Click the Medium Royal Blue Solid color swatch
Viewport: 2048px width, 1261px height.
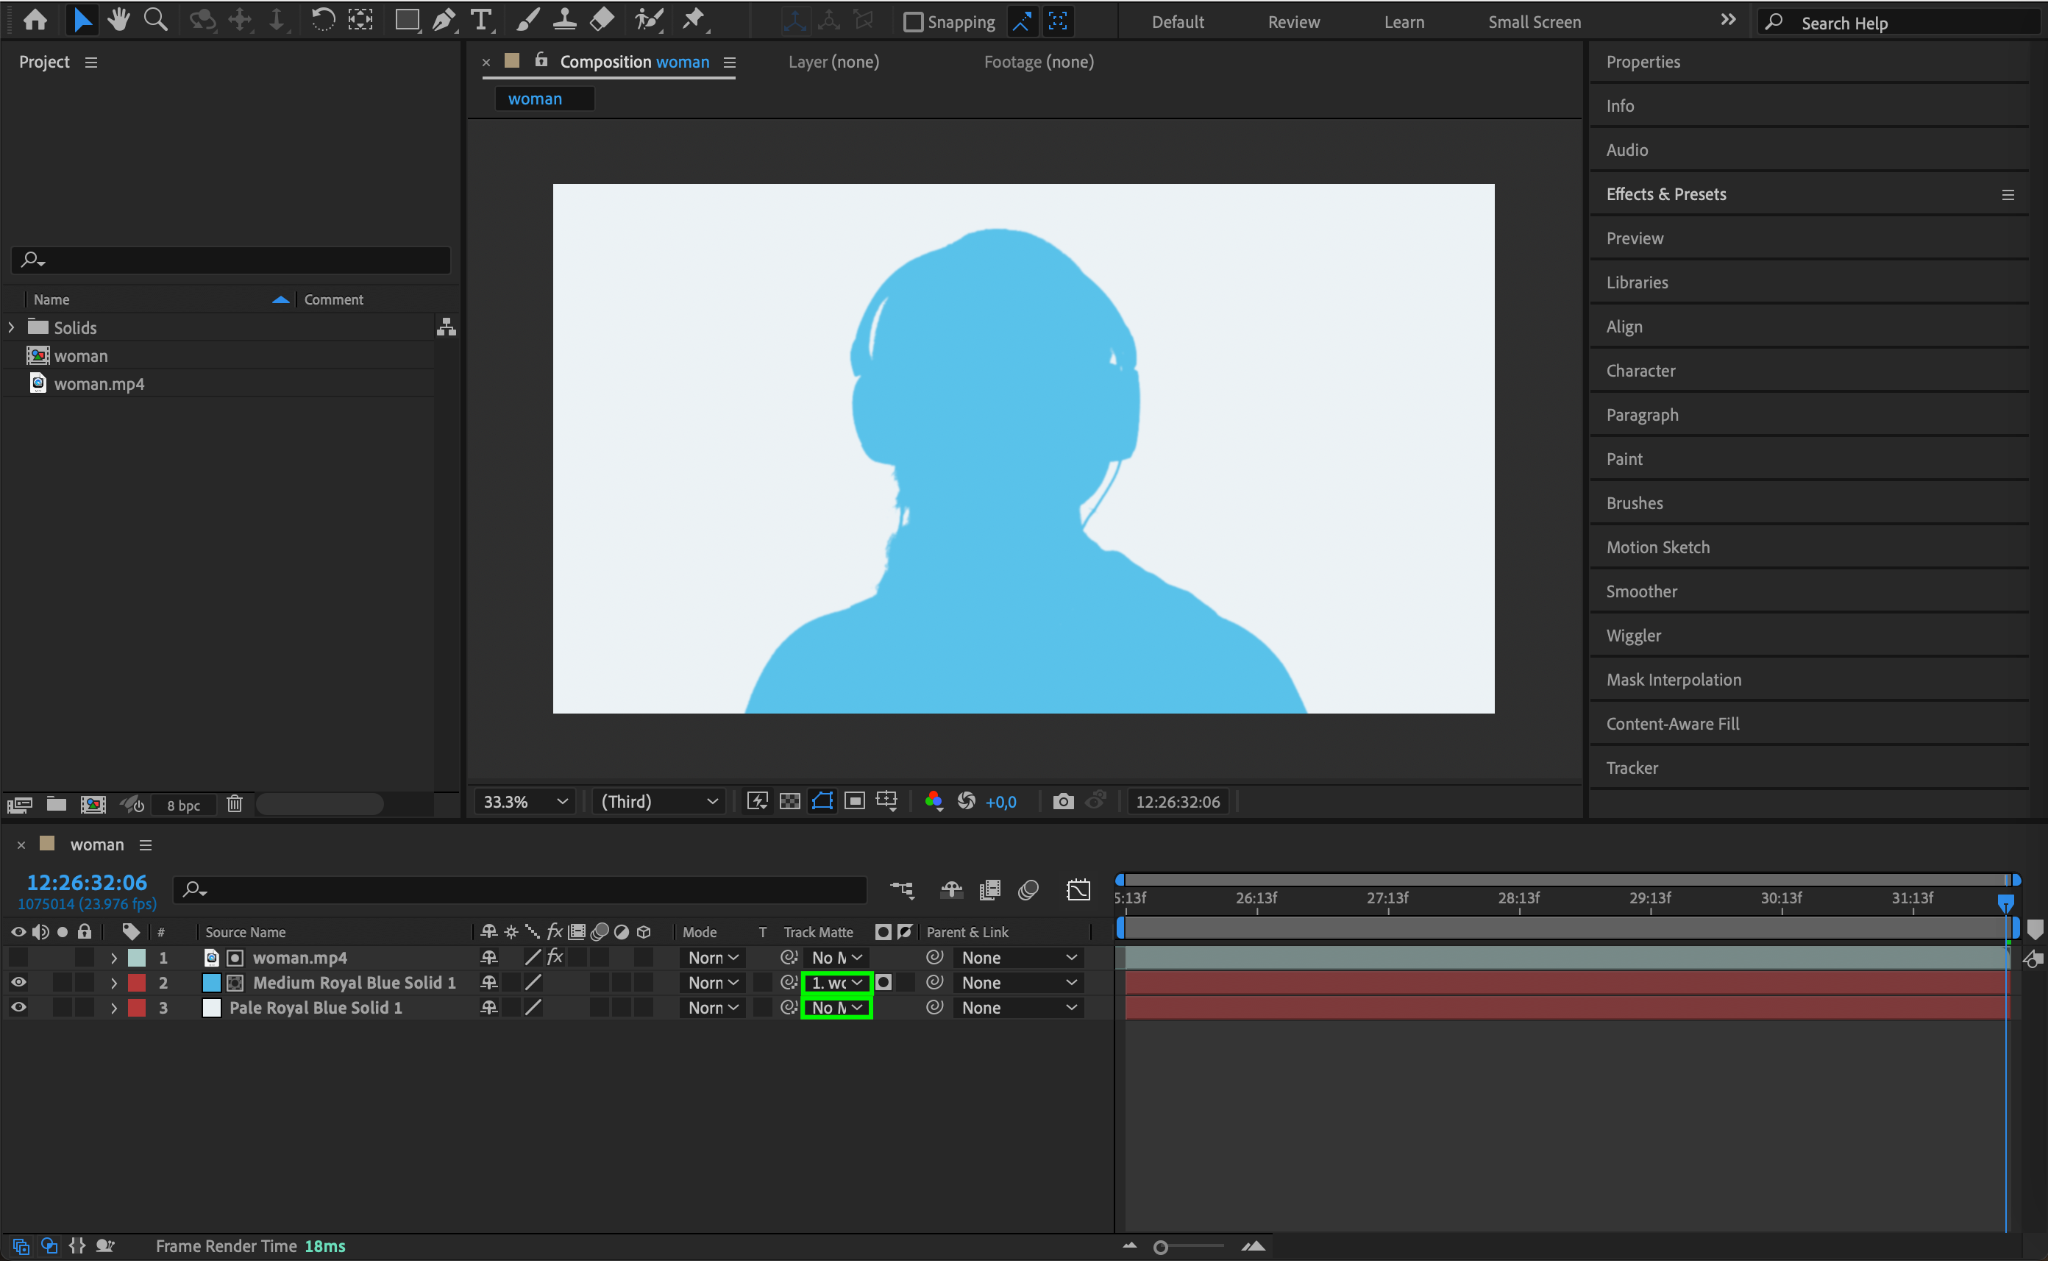click(212, 983)
